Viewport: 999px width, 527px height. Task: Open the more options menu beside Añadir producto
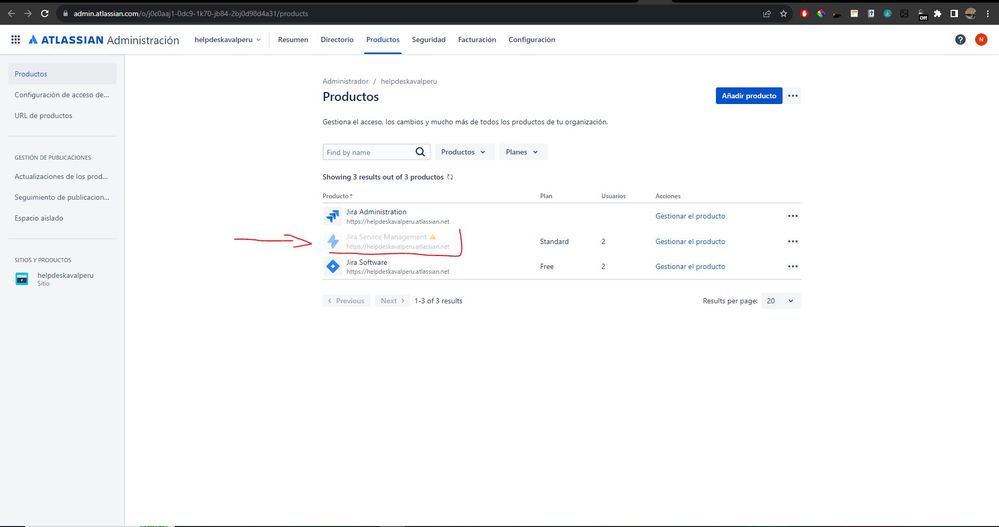(793, 96)
